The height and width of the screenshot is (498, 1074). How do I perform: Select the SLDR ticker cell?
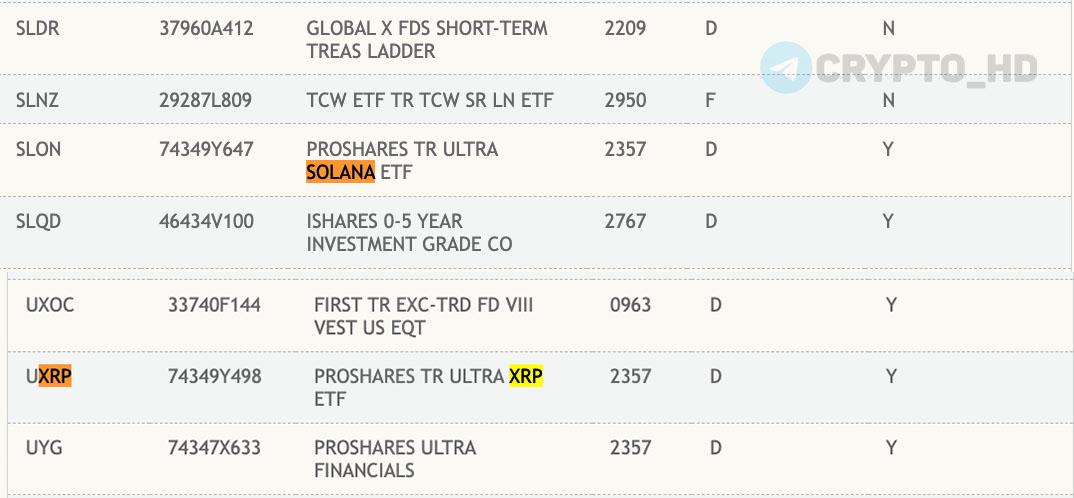coord(38,29)
